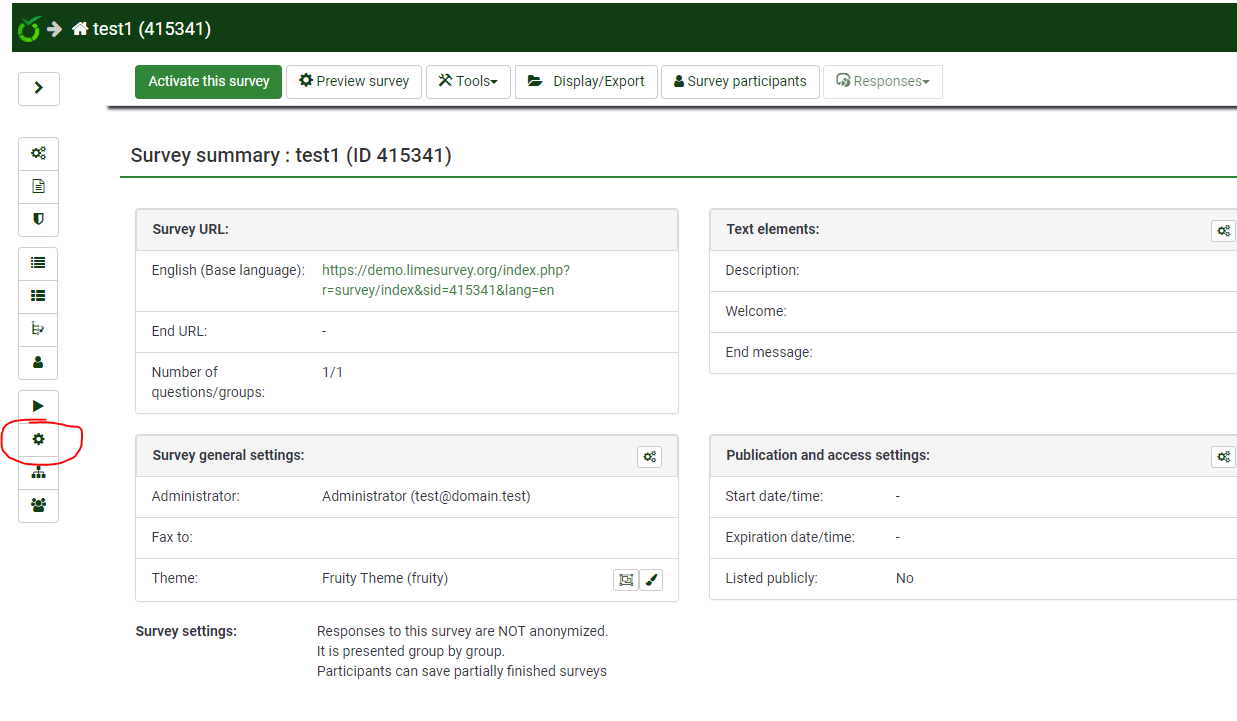
Task: Click the shield icon in the sidebar
Action: point(38,218)
